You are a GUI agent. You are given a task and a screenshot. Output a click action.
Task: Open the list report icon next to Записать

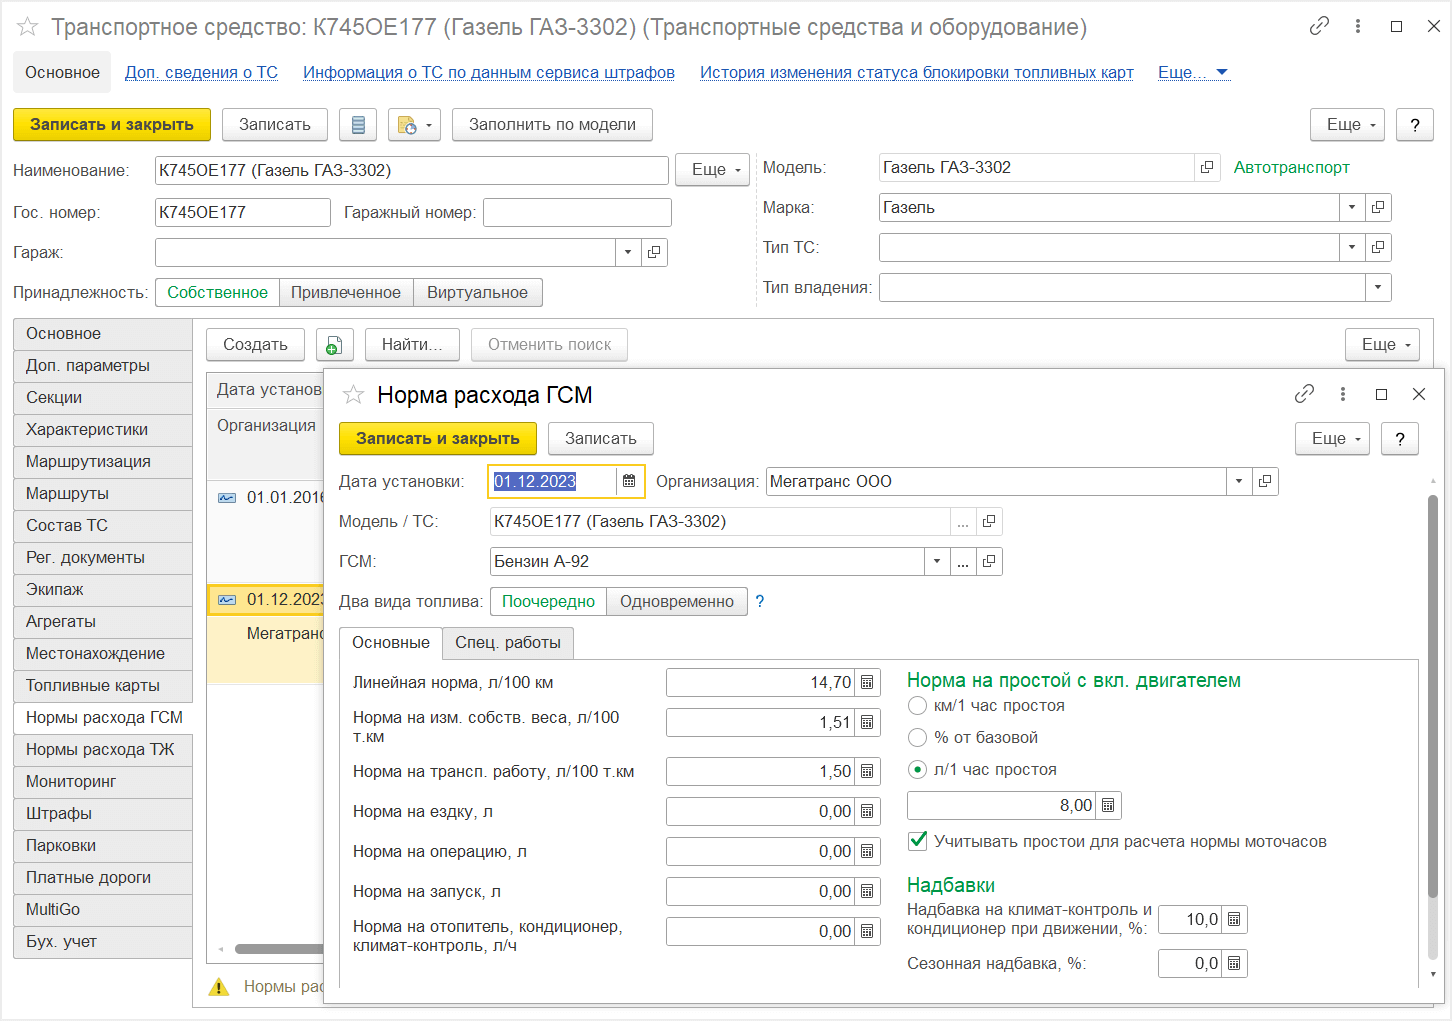pos(358,125)
